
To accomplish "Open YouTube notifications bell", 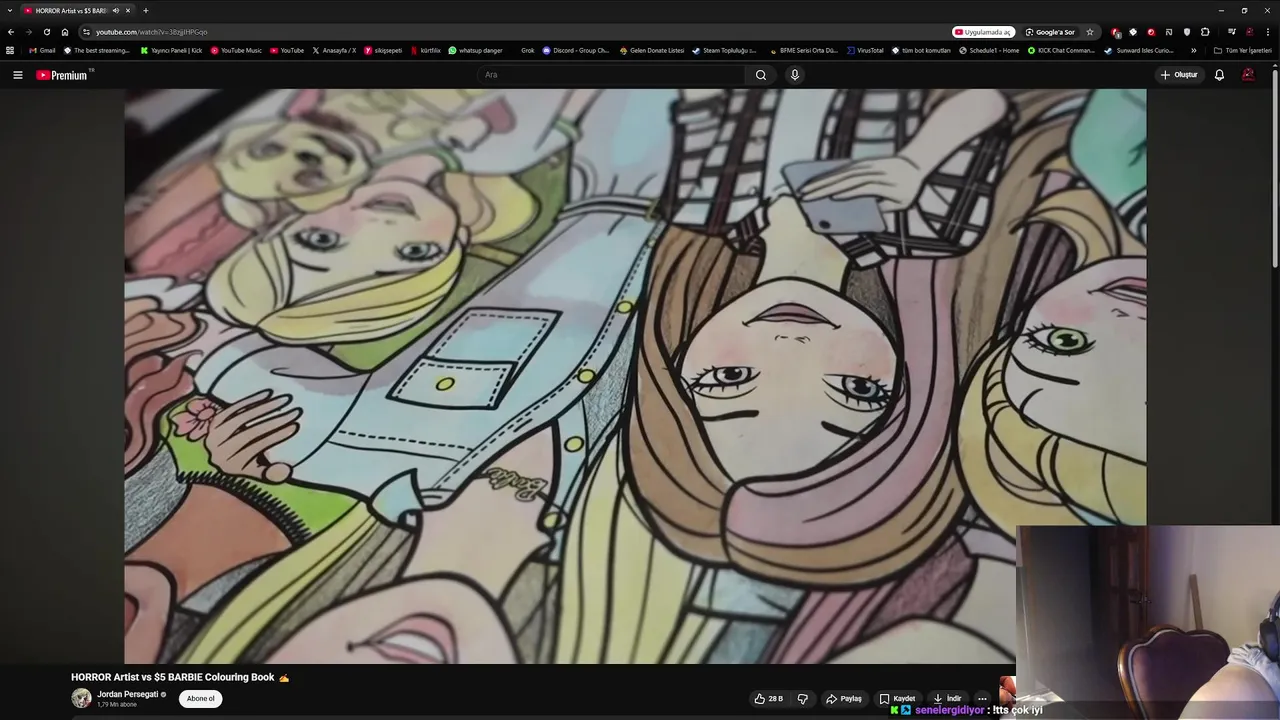I will tap(1219, 75).
